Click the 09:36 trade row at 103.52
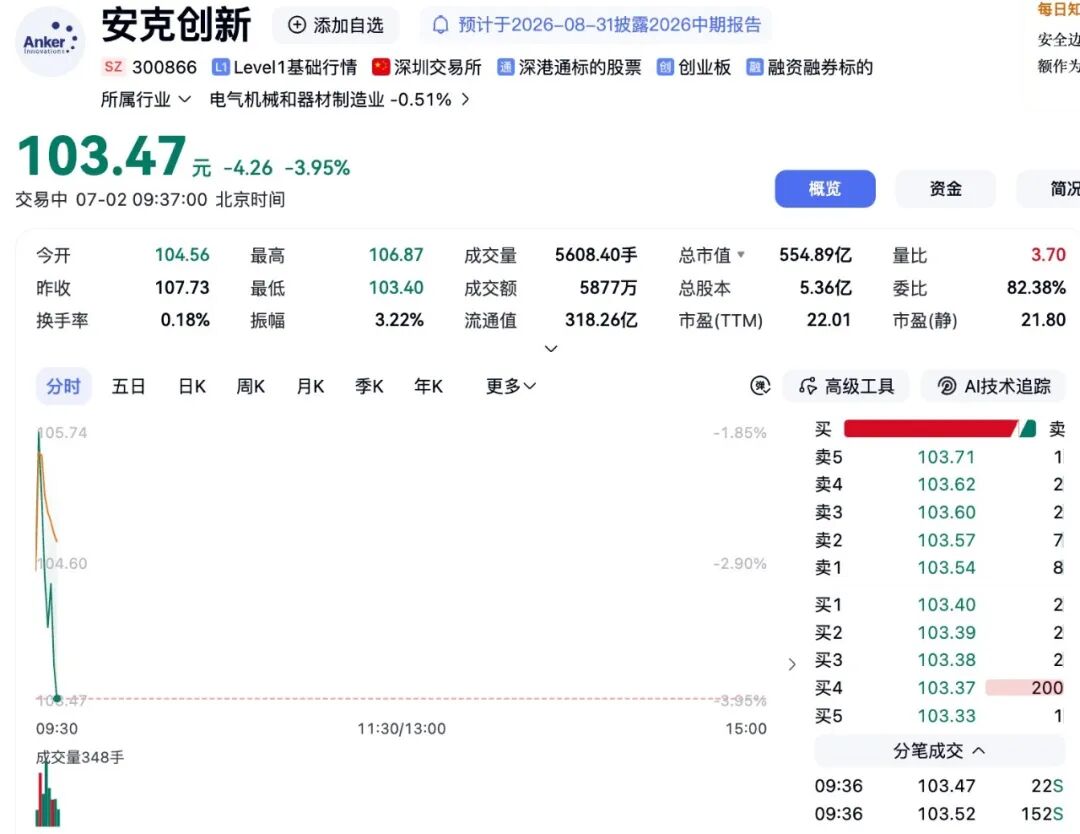The image size is (1080, 834). point(939,814)
